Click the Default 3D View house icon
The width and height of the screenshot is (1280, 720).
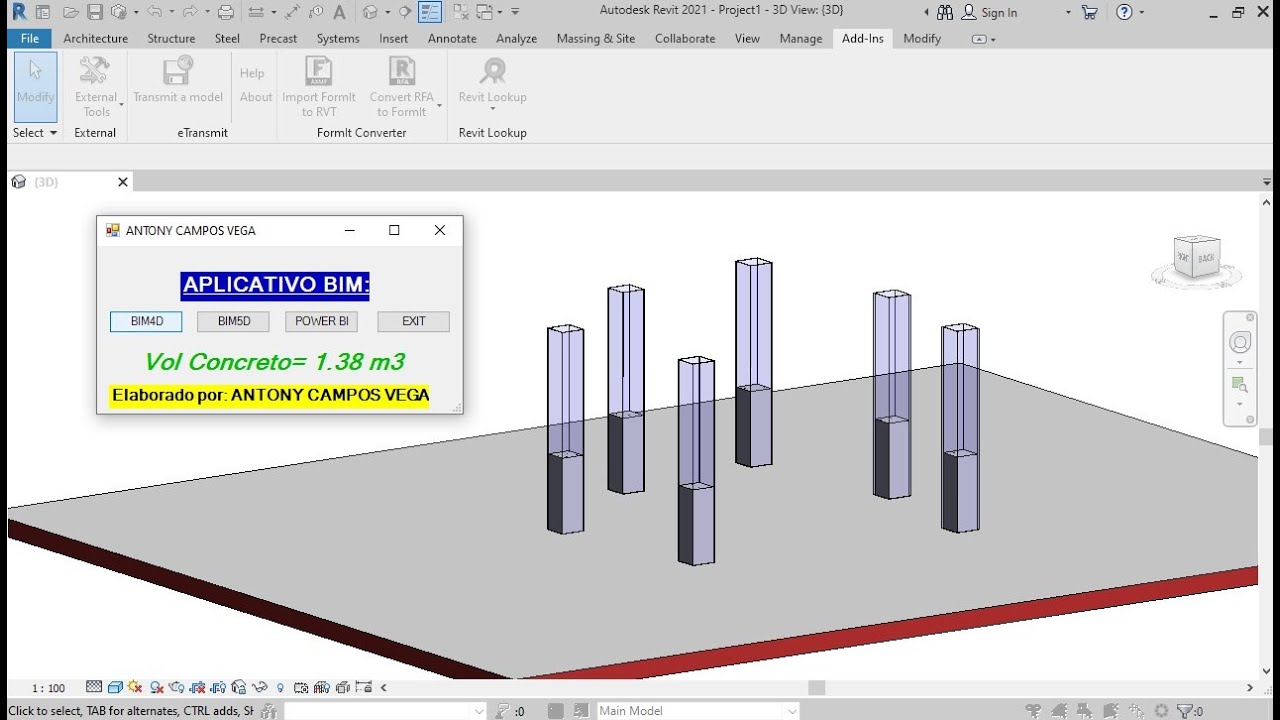coord(370,12)
